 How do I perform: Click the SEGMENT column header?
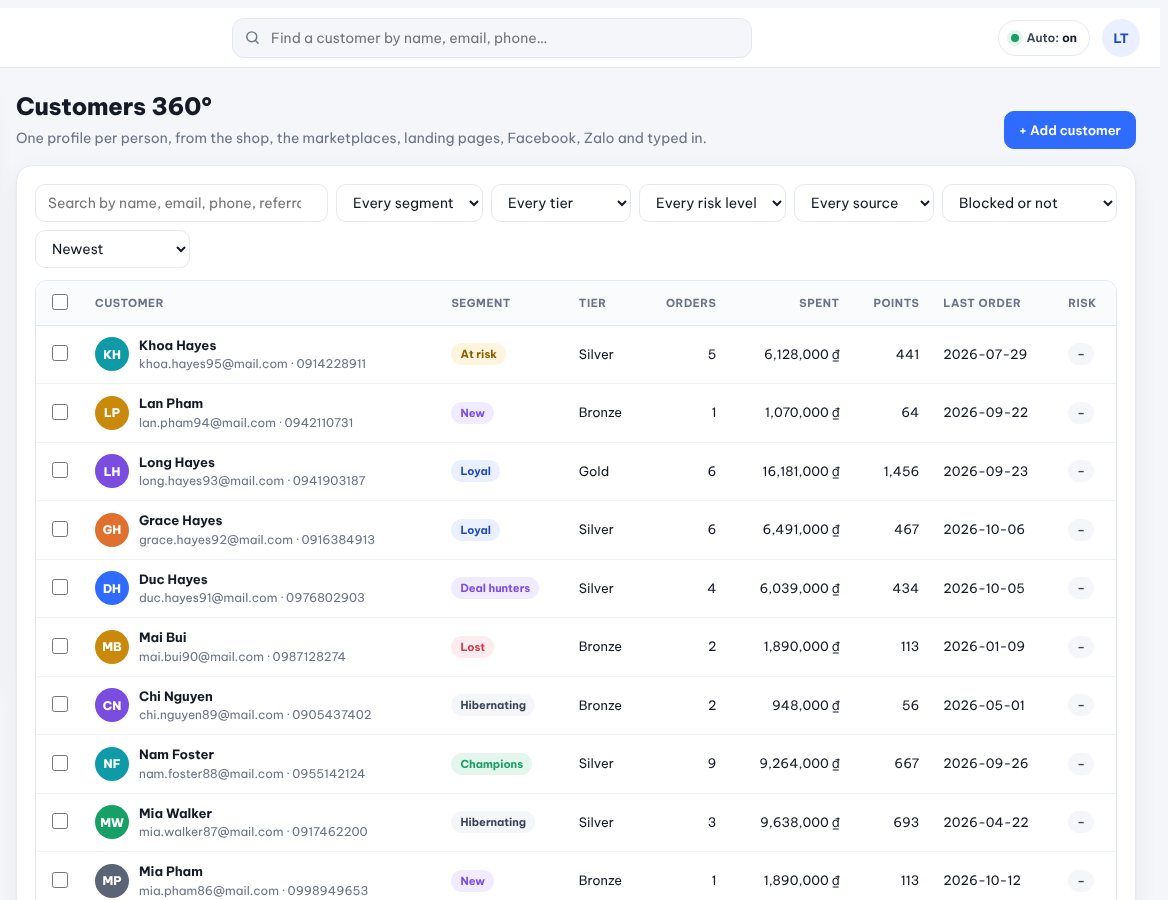point(480,303)
